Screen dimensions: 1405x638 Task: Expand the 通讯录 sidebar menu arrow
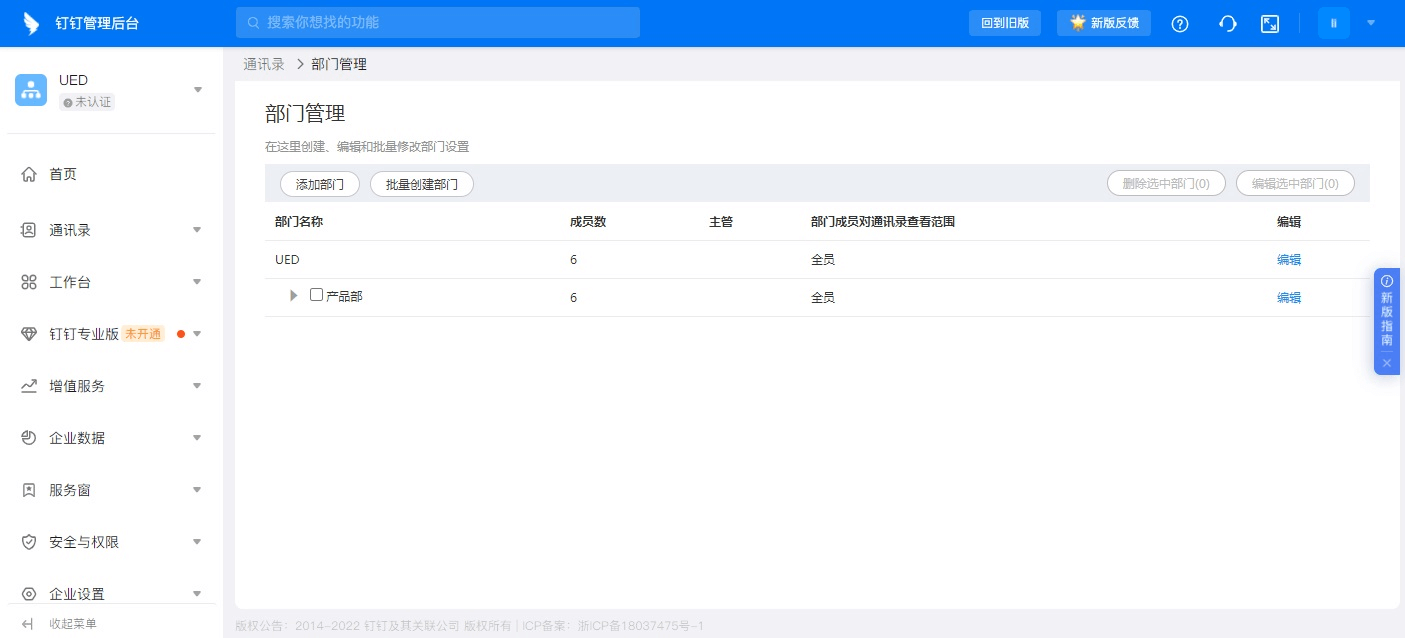[197, 230]
